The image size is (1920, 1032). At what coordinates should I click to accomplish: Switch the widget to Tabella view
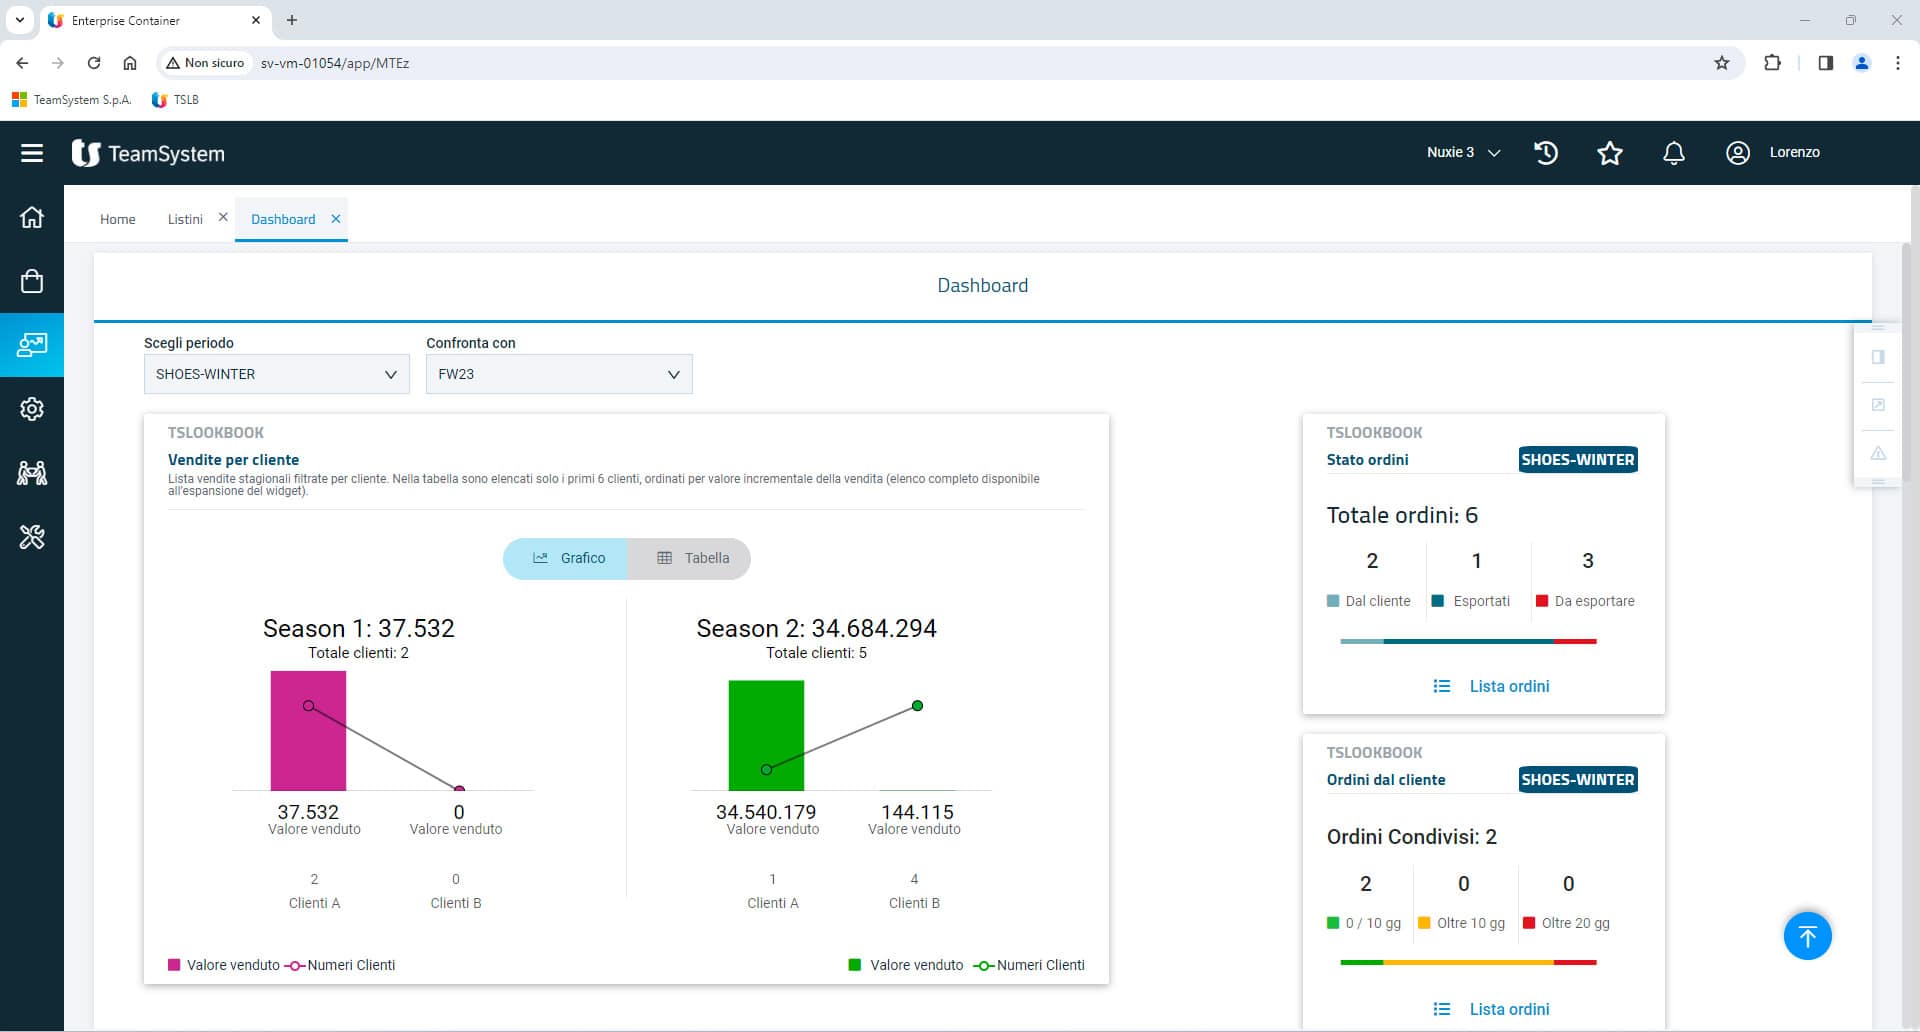(x=690, y=558)
